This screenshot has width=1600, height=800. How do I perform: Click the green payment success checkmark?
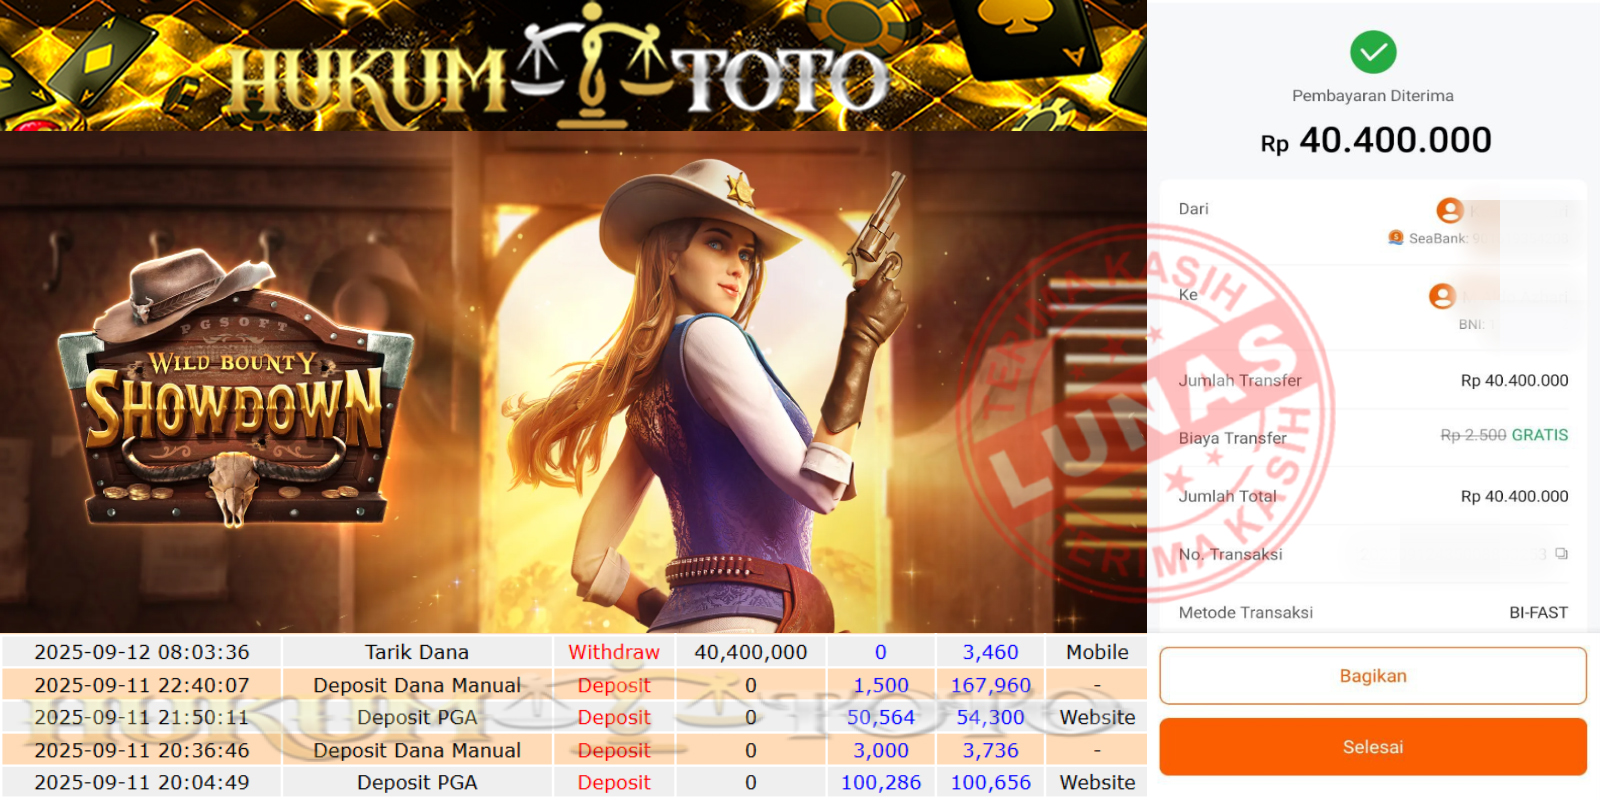point(1373,52)
